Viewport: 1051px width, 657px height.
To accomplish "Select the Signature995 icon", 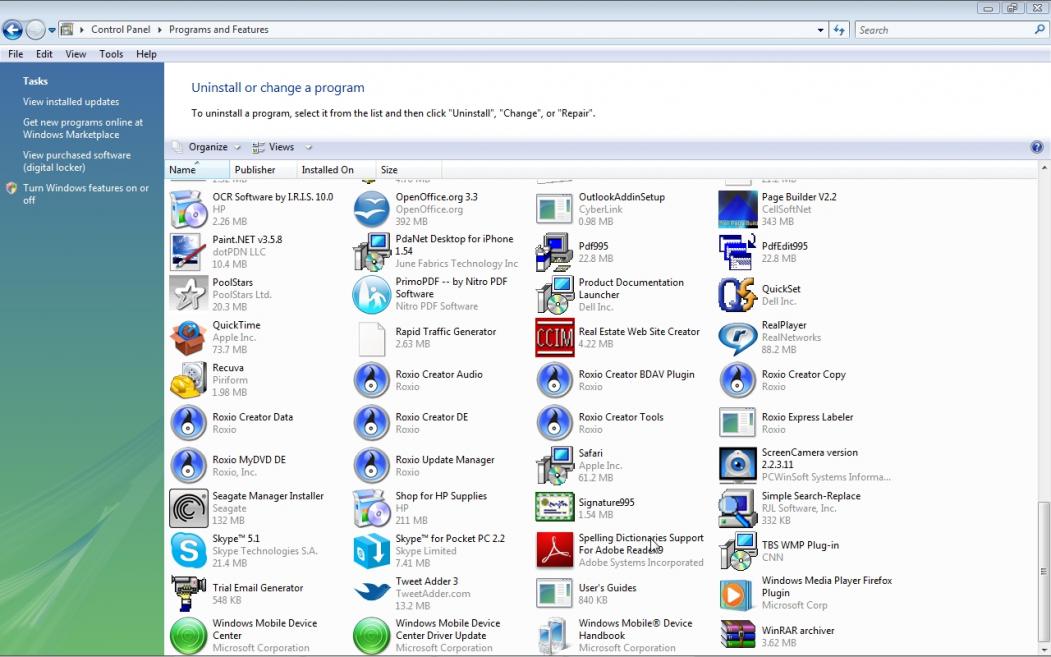I will pyautogui.click(x=554, y=508).
